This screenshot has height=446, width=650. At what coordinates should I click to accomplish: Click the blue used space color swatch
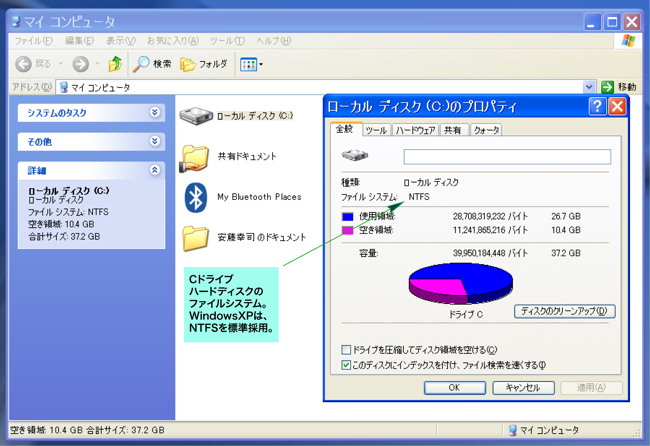tap(347, 216)
